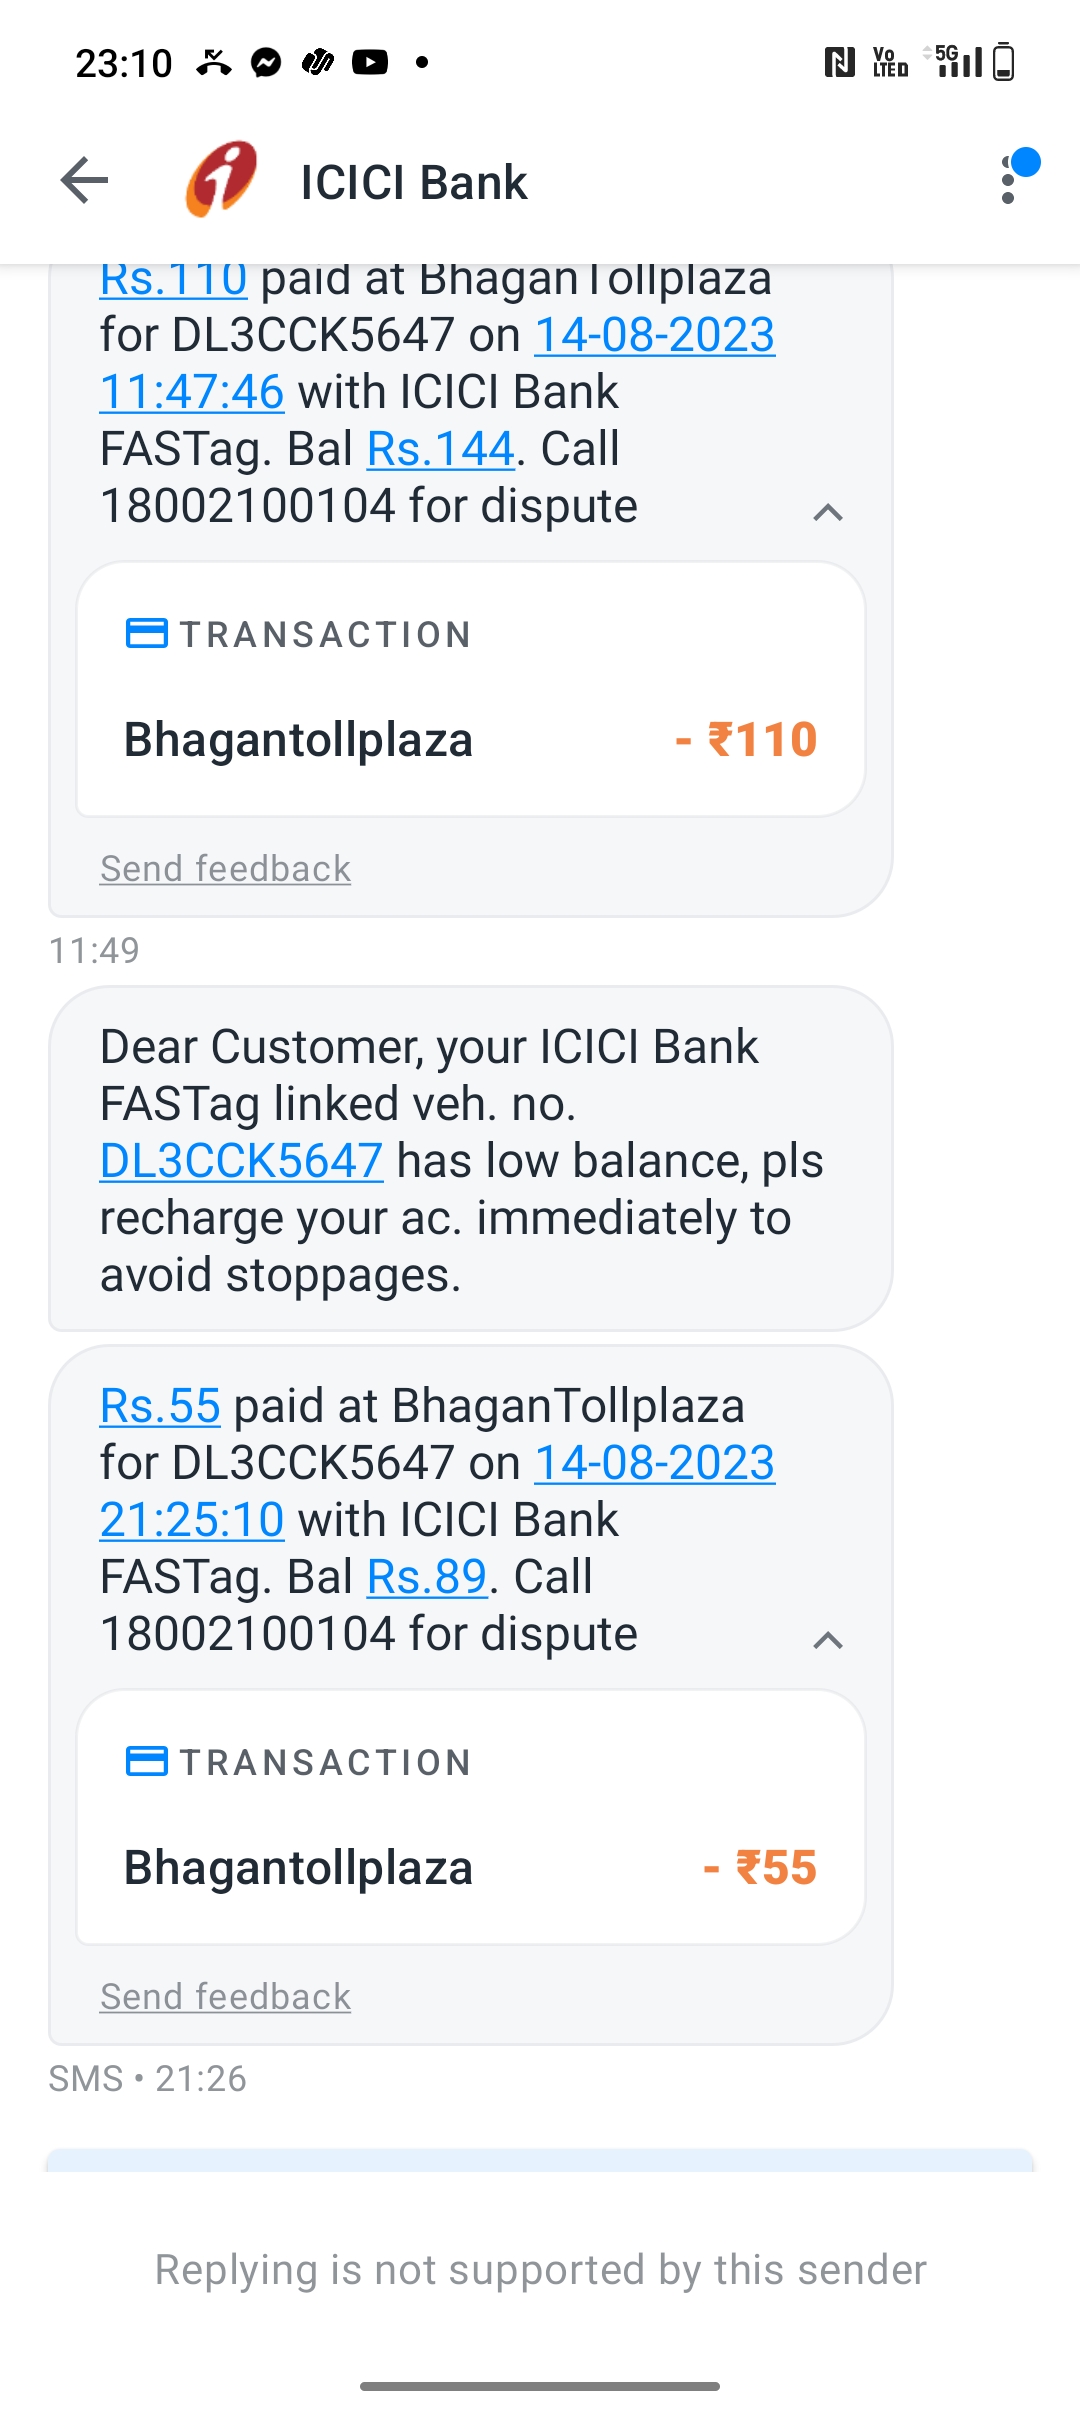Tap the NFC status bar icon
Viewport: 1080px width, 2412px height.
[839, 63]
